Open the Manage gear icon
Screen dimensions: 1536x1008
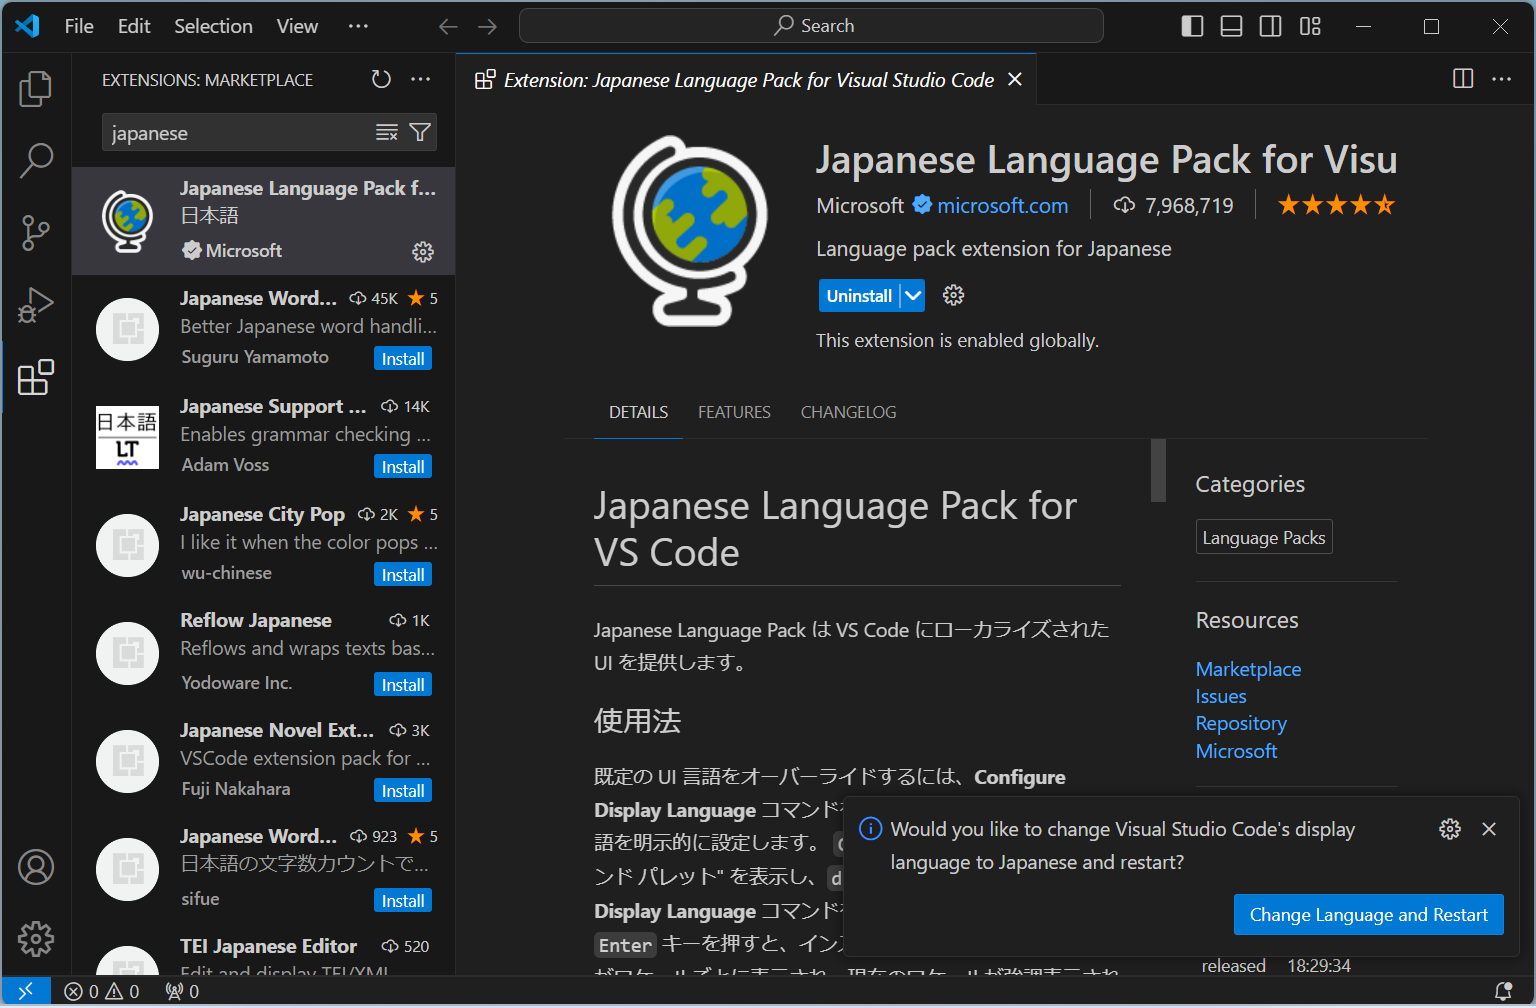point(36,938)
